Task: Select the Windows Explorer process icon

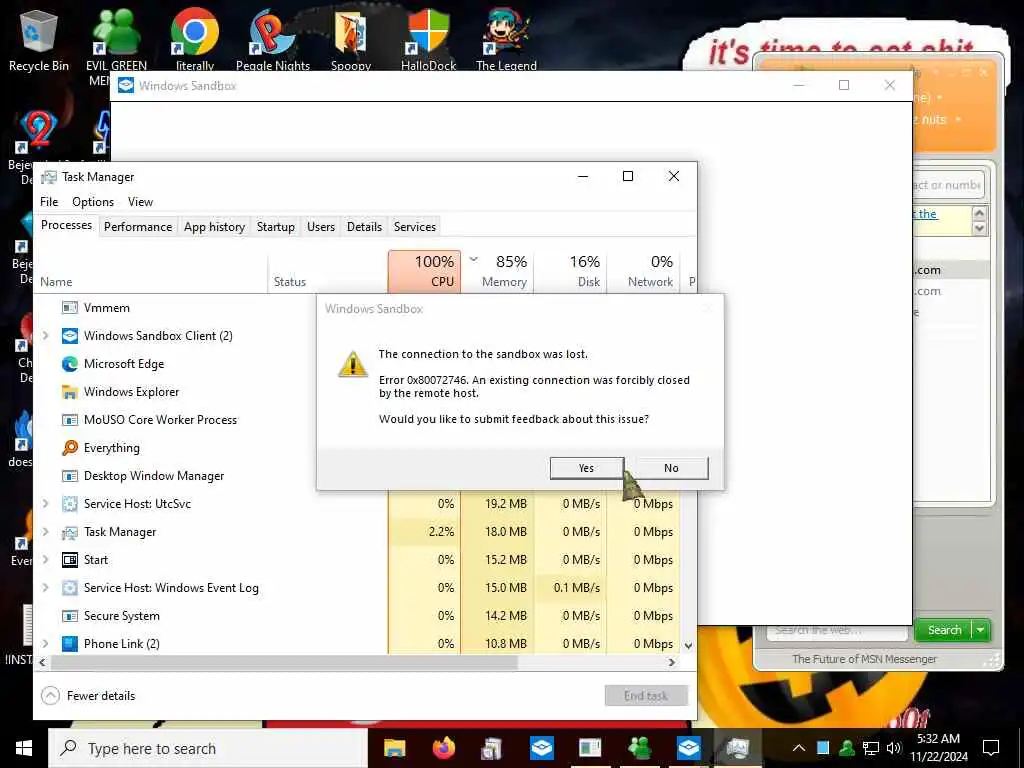Action: tap(70, 392)
